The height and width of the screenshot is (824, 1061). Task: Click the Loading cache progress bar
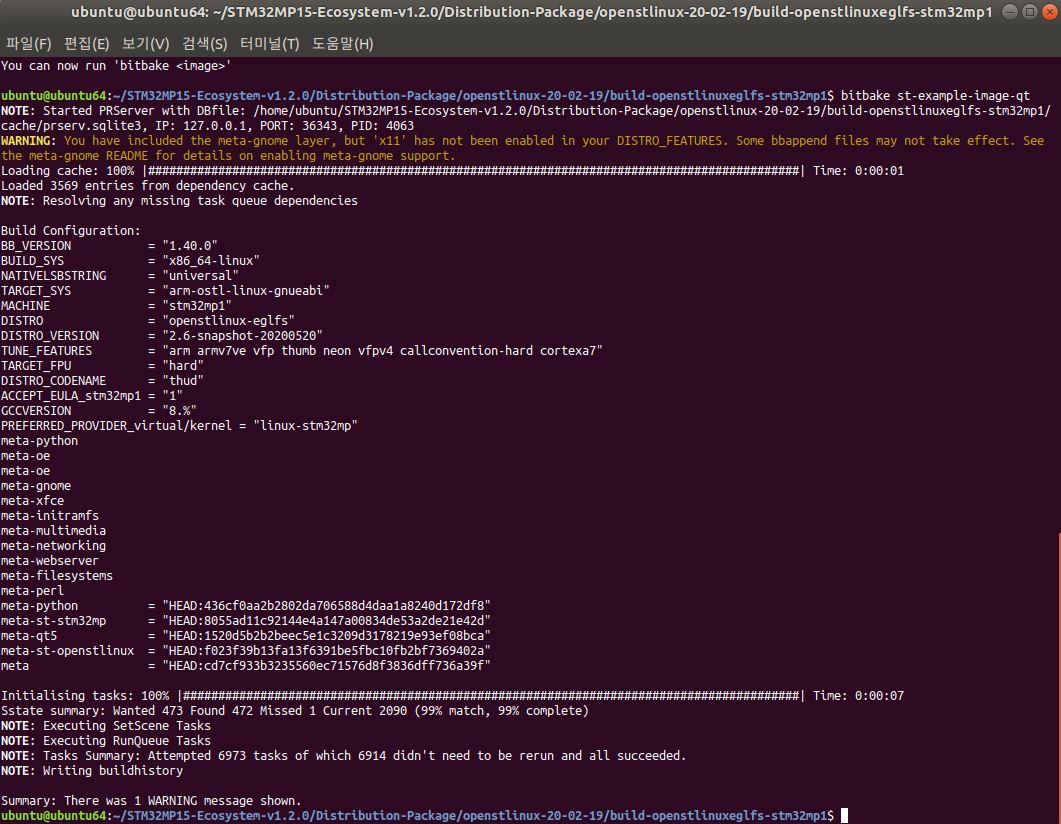pyautogui.click(x=474, y=170)
